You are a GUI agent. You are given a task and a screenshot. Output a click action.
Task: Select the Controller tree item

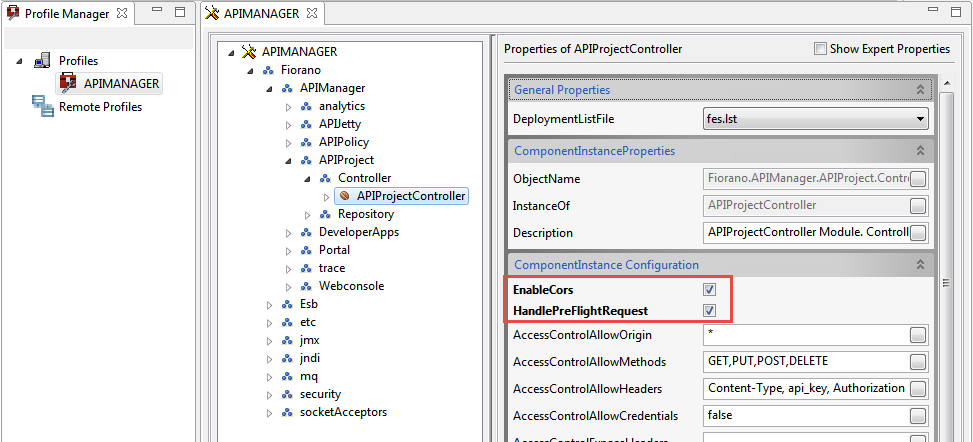[x=365, y=178]
